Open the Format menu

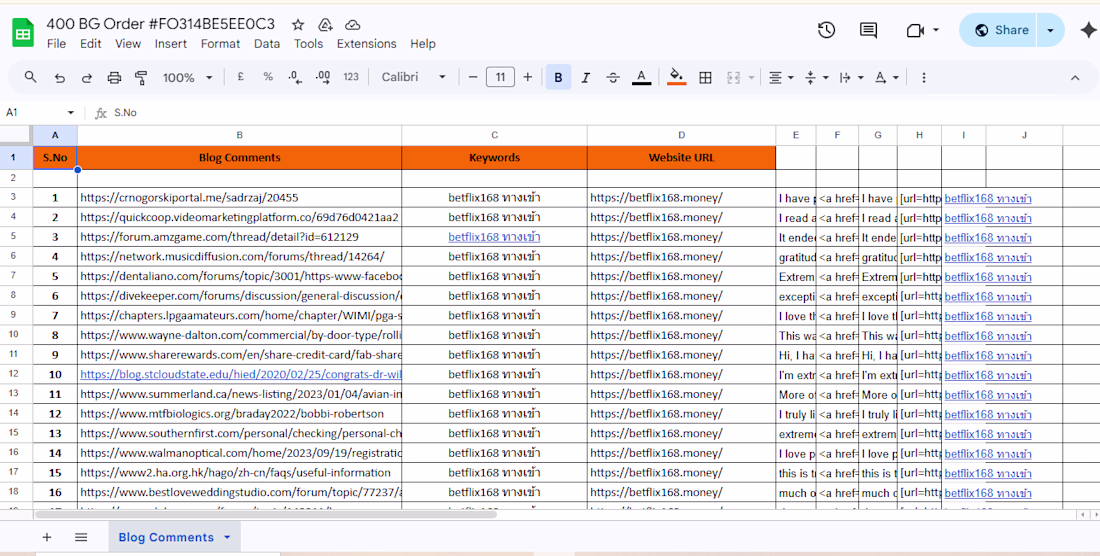tap(220, 43)
